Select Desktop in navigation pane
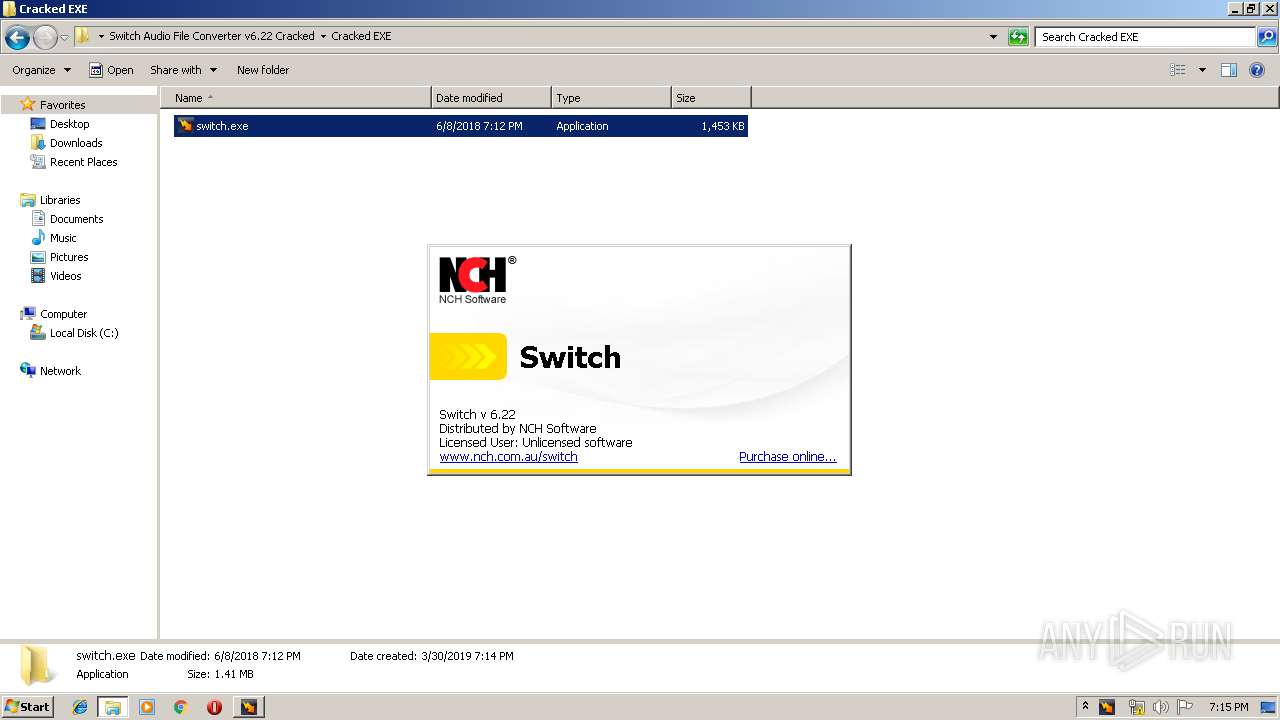Screen dimensions: 1280x720 (69, 124)
